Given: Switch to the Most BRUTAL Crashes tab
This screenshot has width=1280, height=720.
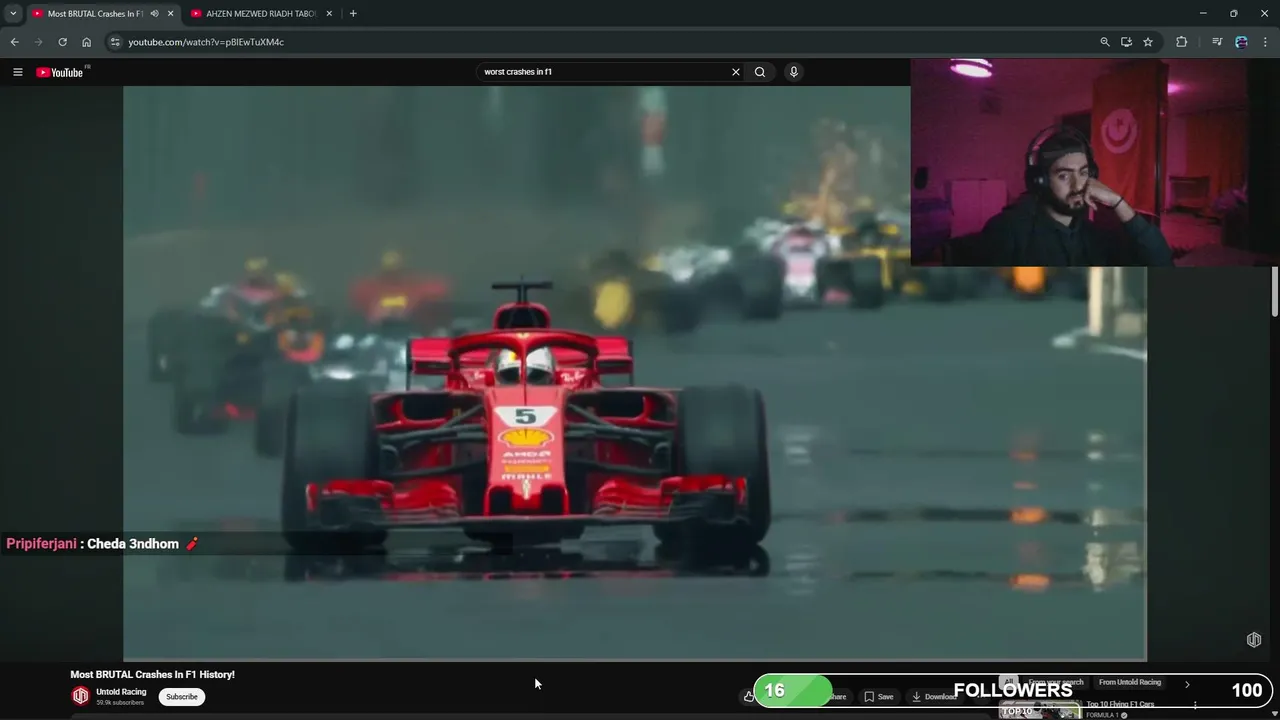Looking at the screenshot, I should [95, 13].
